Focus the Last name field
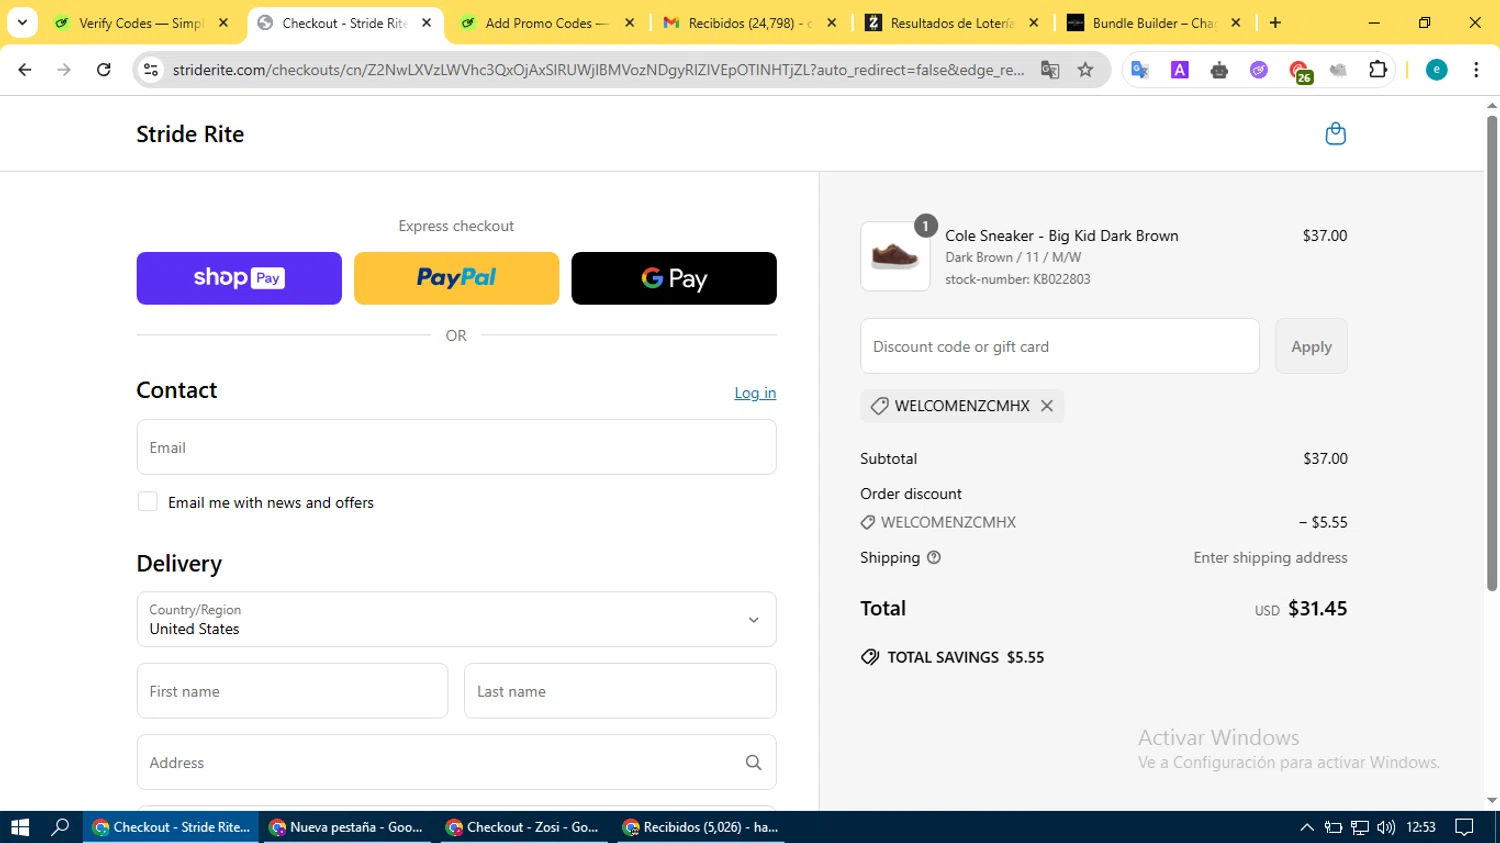This screenshot has height=843, width=1500. coord(620,691)
